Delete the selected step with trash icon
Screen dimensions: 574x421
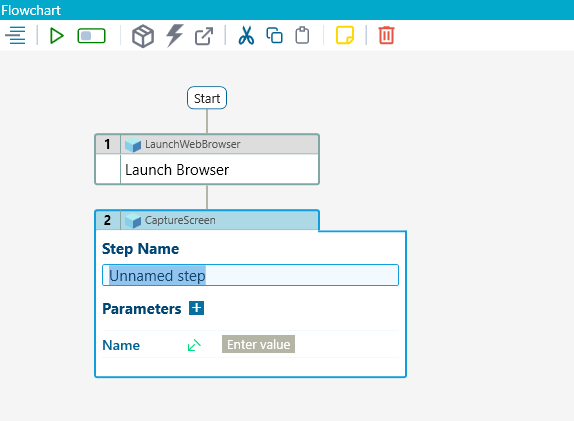[x=387, y=35]
